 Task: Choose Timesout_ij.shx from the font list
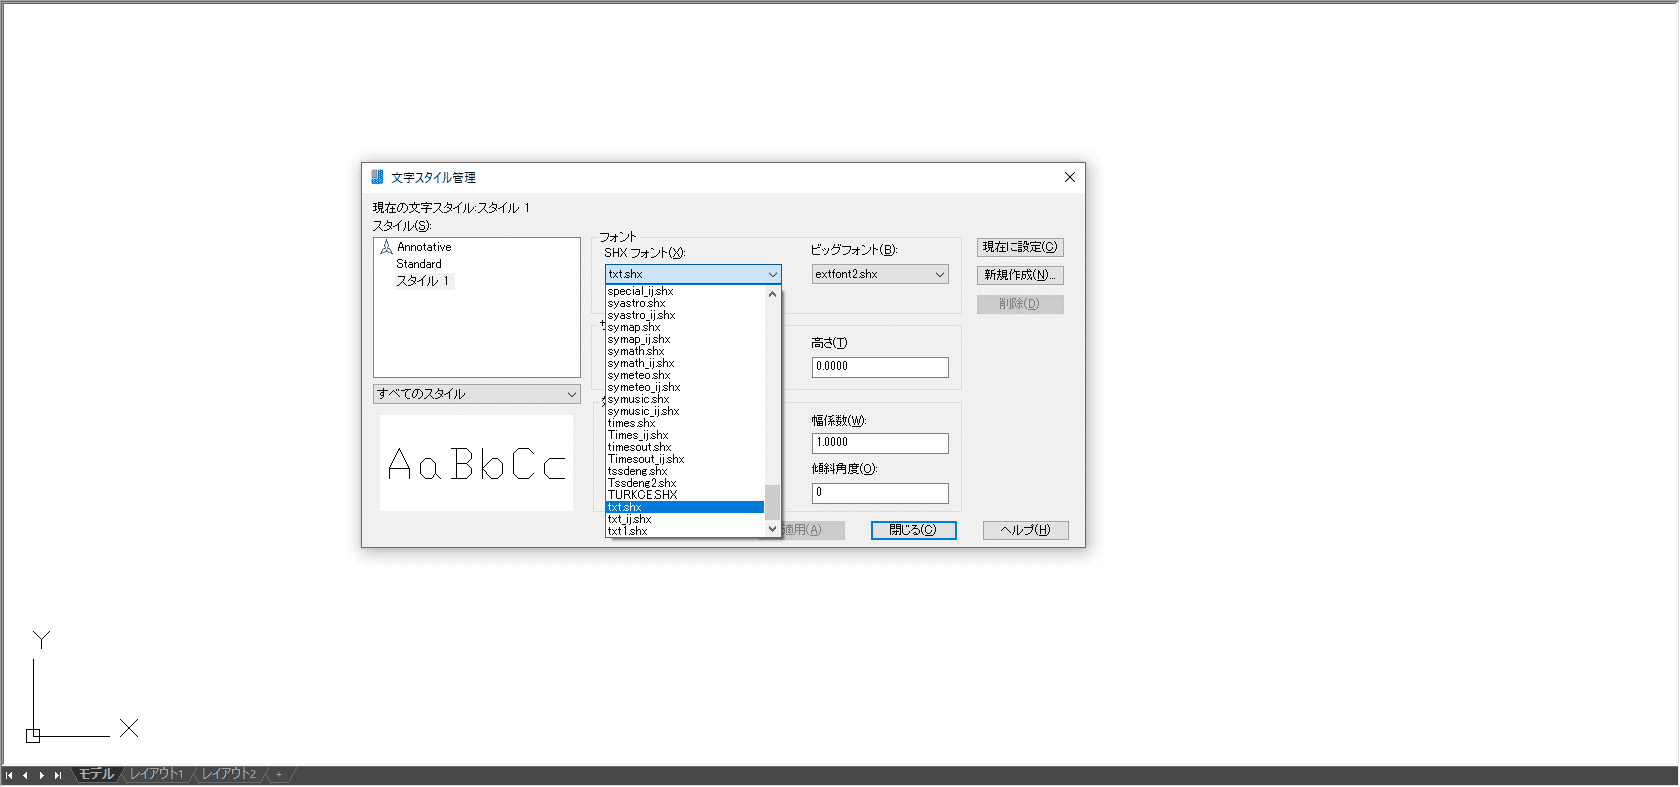coord(685,459)
